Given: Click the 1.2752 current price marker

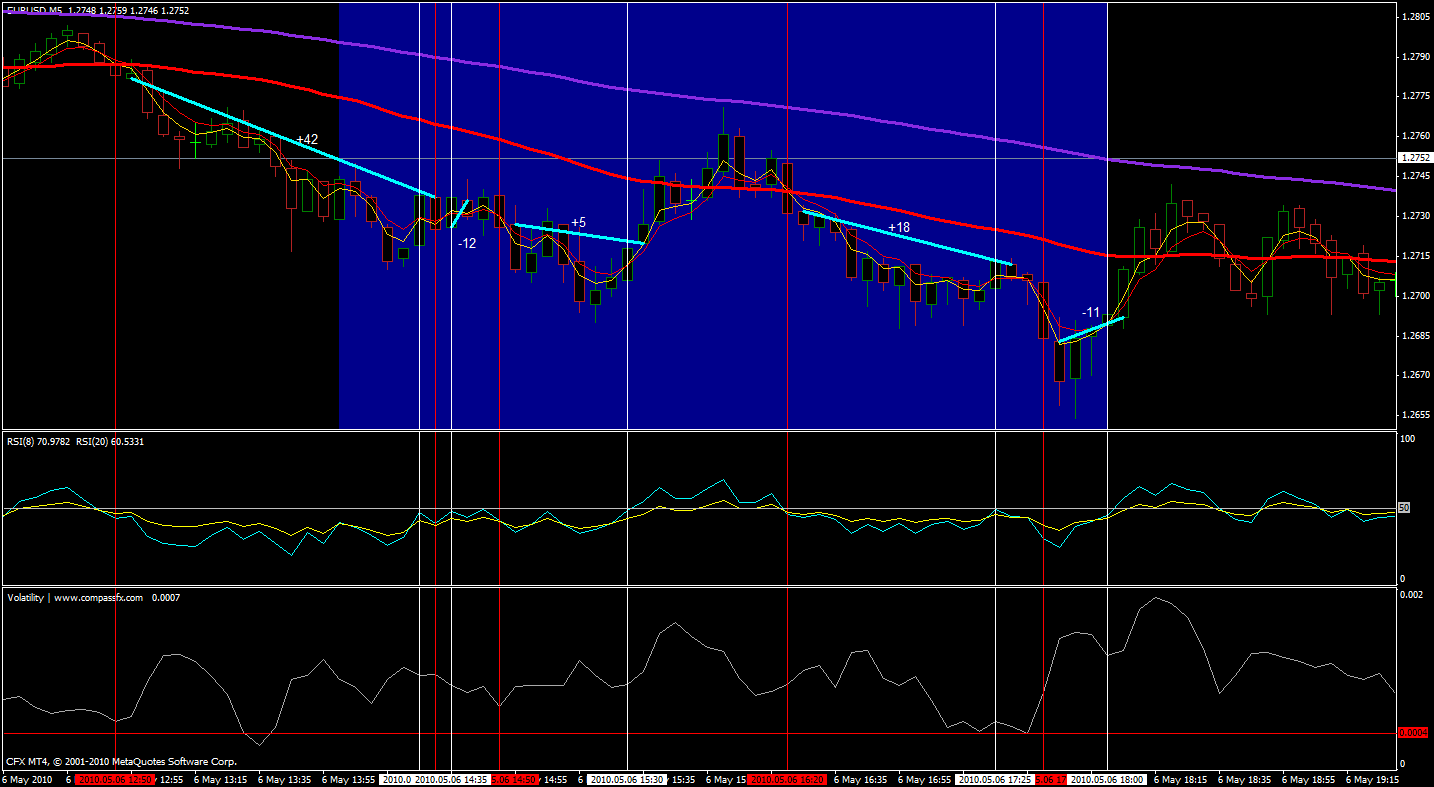Looking at the screenshot, I should 1414,158.
